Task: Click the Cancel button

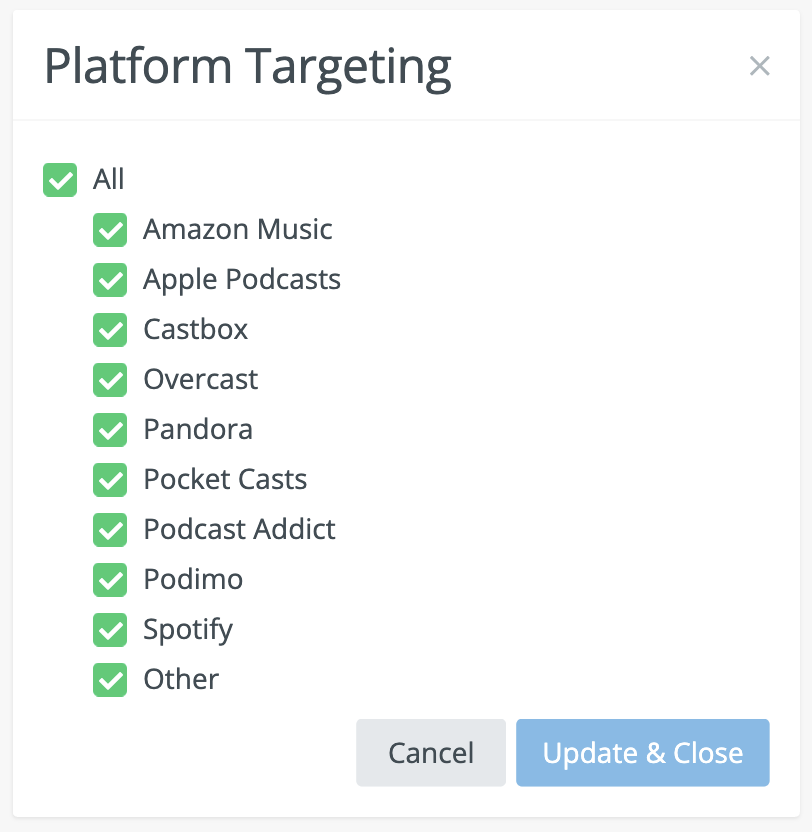Action: click(x=431, y=753)
